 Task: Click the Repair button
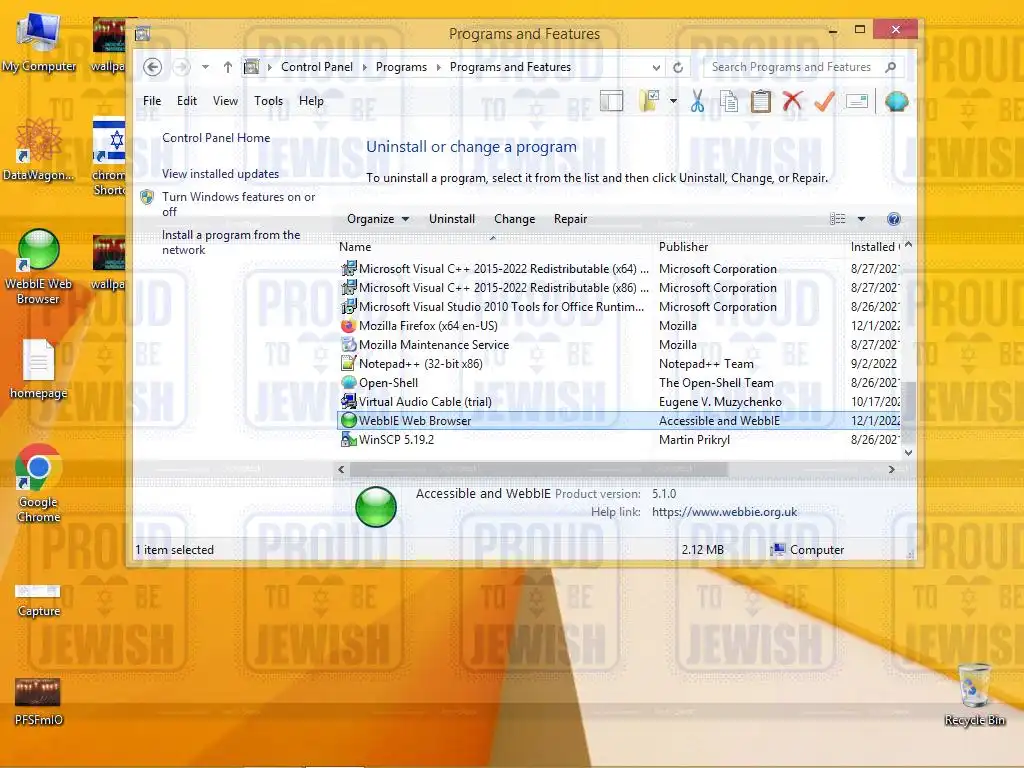570,219
